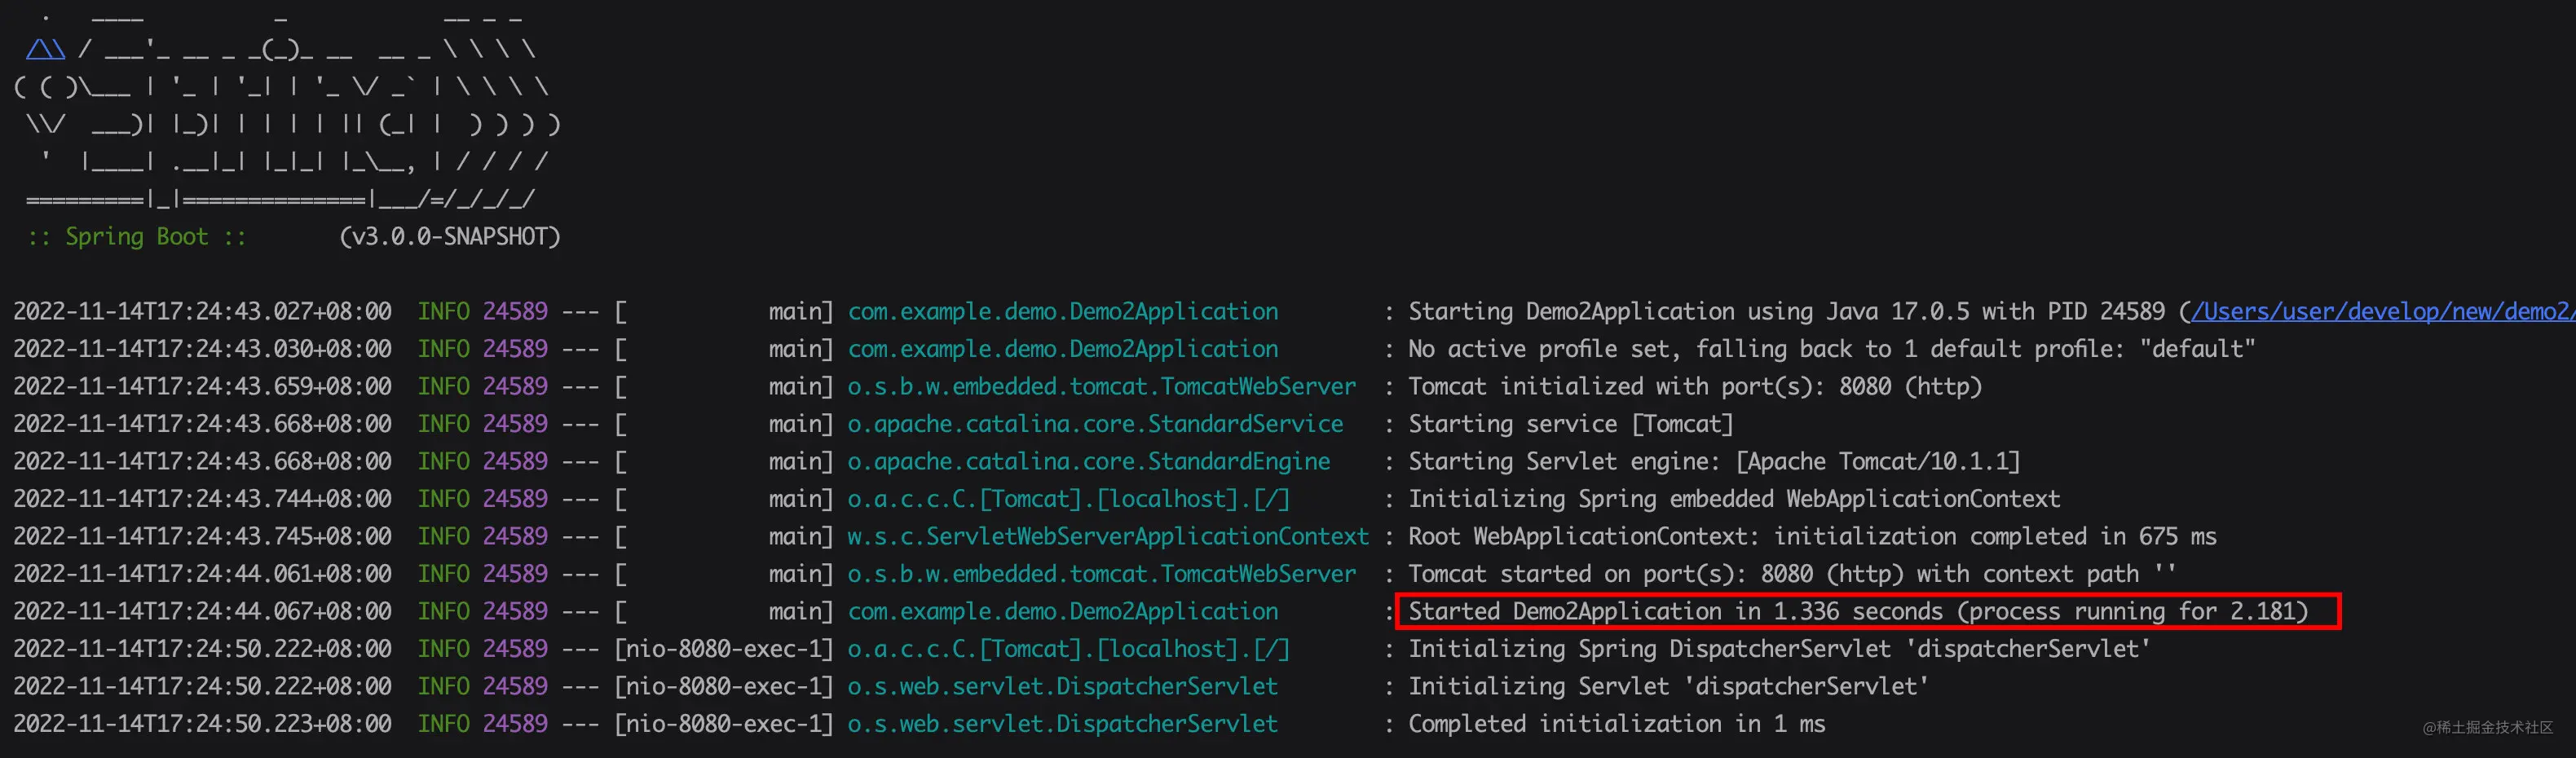Click logger name 'o.apache.catalina.core.StandardEngine'
Viewport: 2576px width, 758px height.
[1089, 462]
